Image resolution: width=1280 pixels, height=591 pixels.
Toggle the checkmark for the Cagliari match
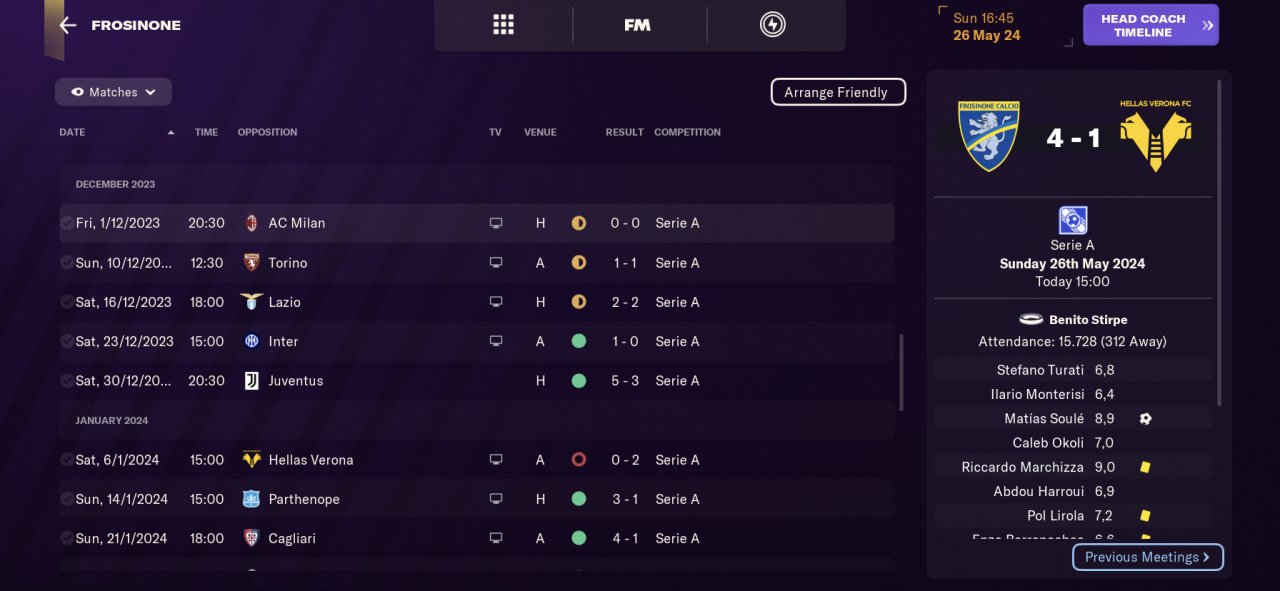point(66,538)
